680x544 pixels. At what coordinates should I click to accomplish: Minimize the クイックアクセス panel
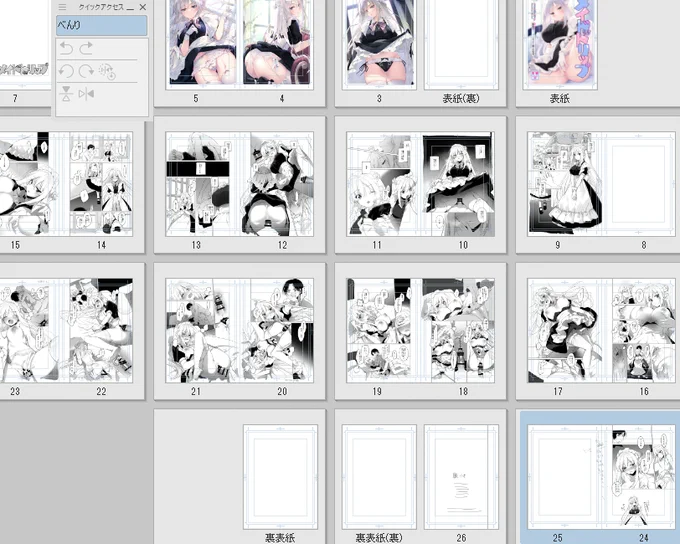[130, 8]
